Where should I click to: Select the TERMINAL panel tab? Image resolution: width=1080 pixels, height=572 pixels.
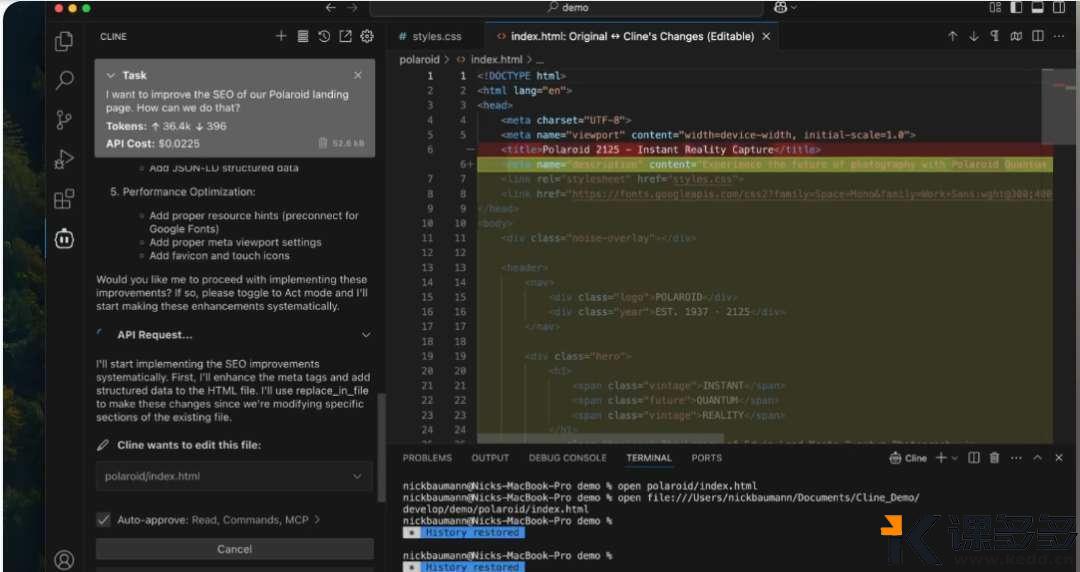pos(648,458)
